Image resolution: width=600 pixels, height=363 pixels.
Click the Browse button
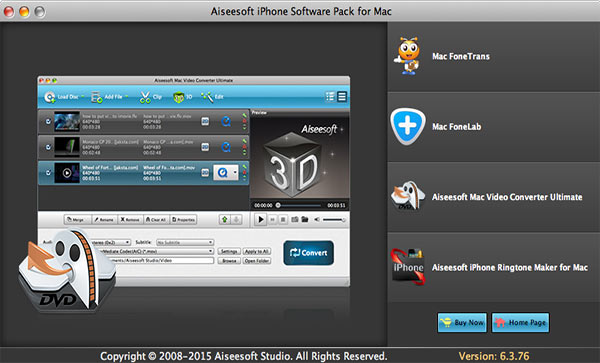(229, 261)
